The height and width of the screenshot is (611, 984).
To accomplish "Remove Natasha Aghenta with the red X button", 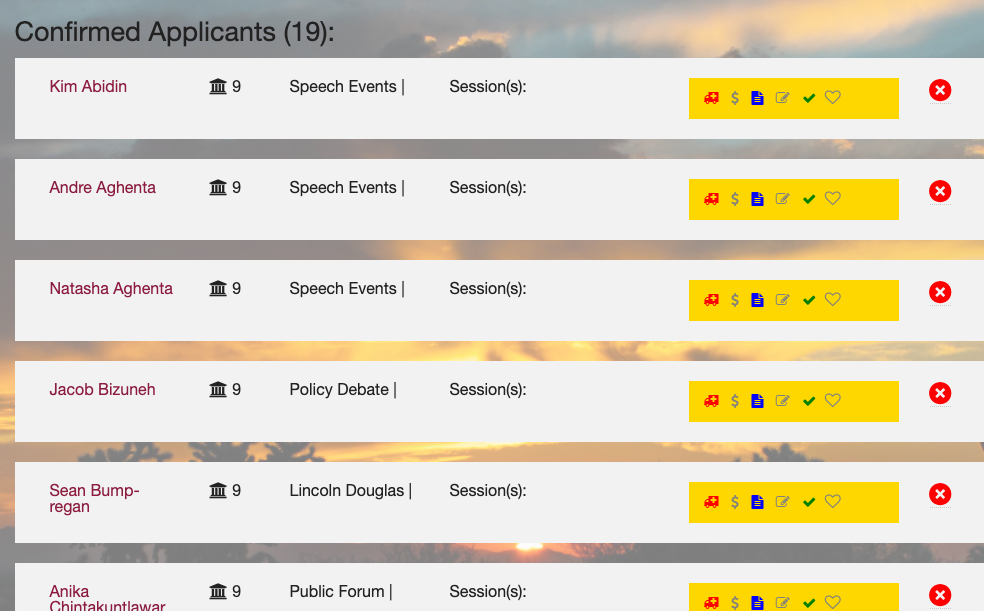I will point(940,292).
